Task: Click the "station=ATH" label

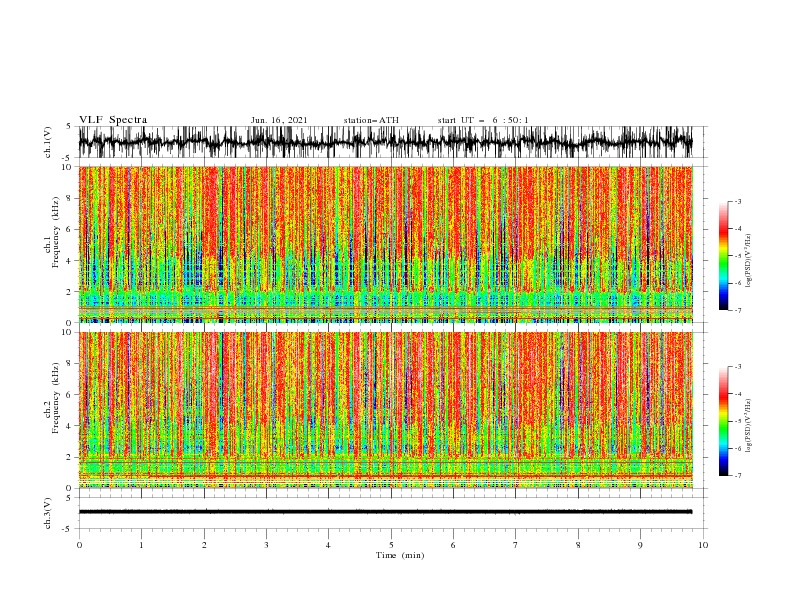Action: pos(371,120)
